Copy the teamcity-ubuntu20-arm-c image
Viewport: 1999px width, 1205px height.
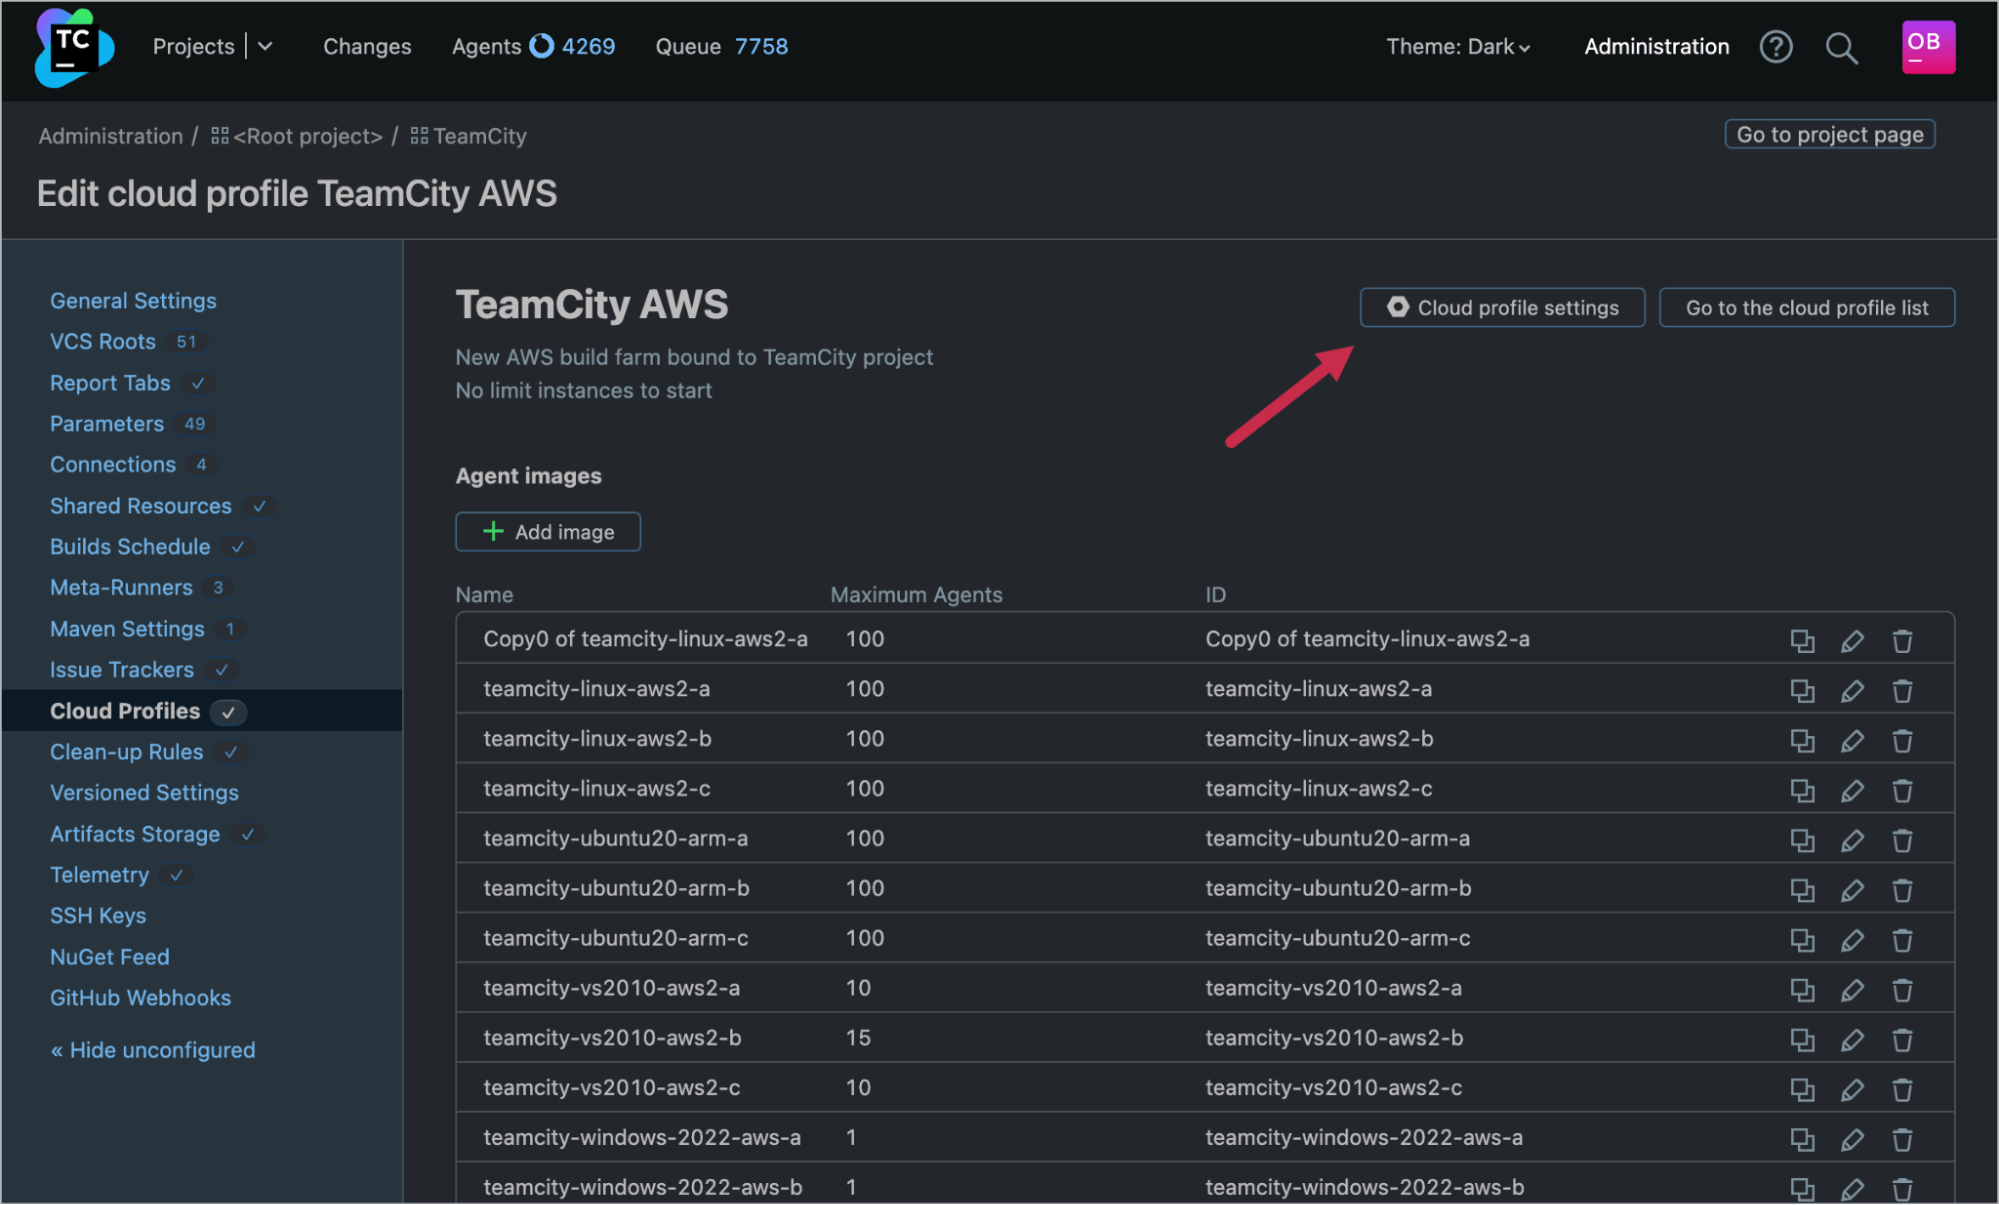coord(1802,940)
